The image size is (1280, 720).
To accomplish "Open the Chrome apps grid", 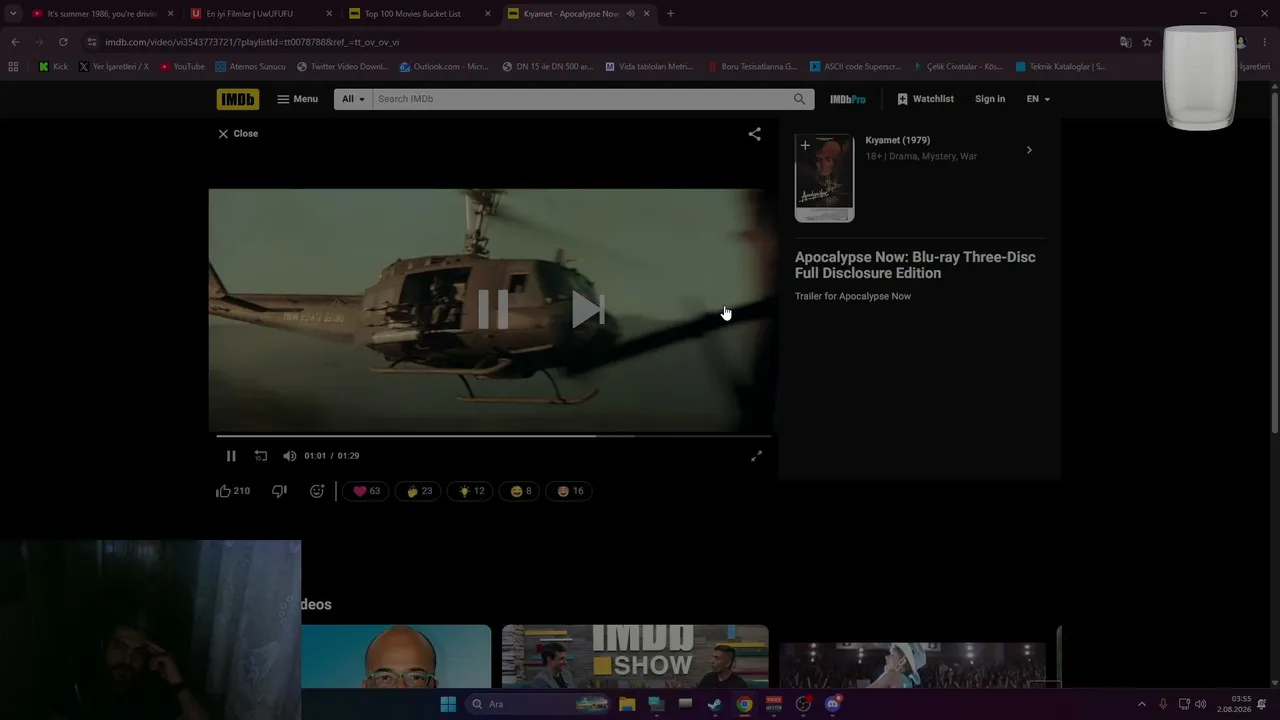I will tap(13, 67).
